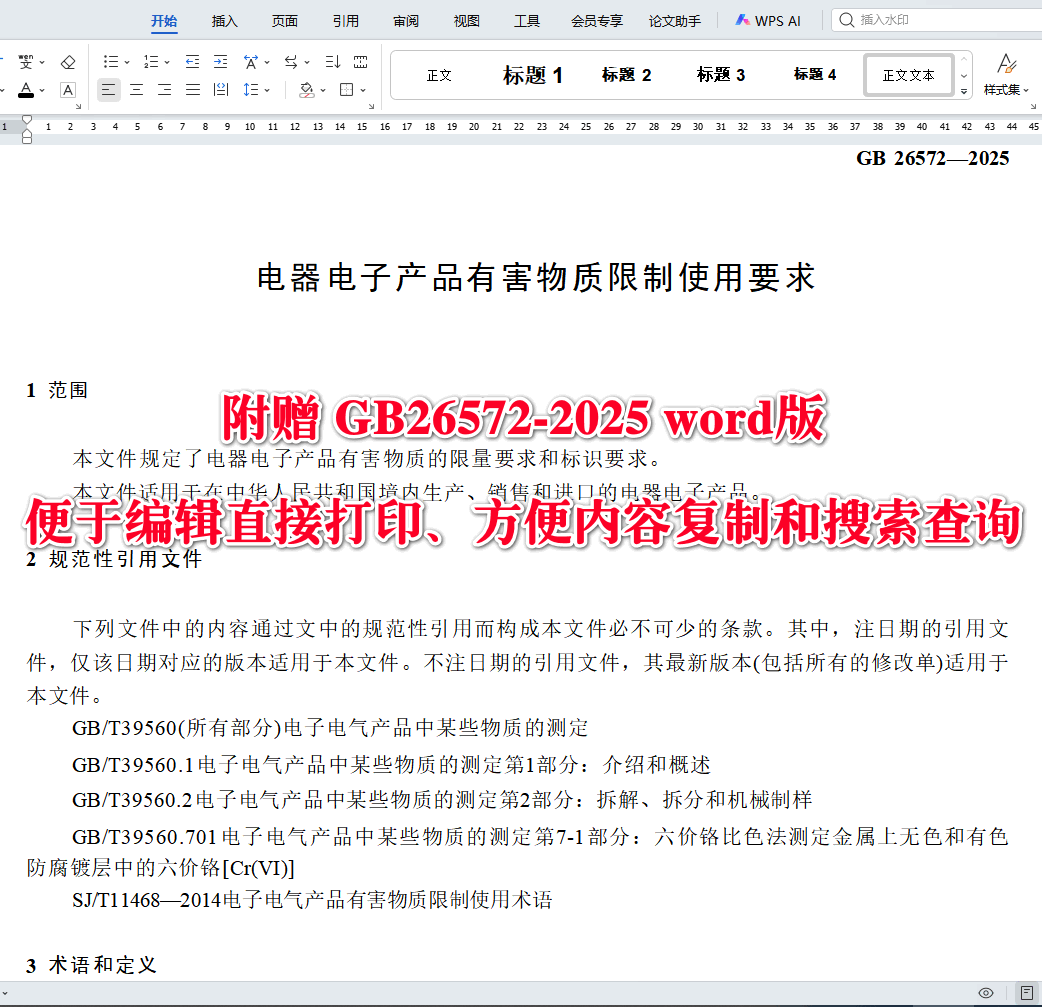
Task: Expand the full style gallery
Action: tap(964, 91)
